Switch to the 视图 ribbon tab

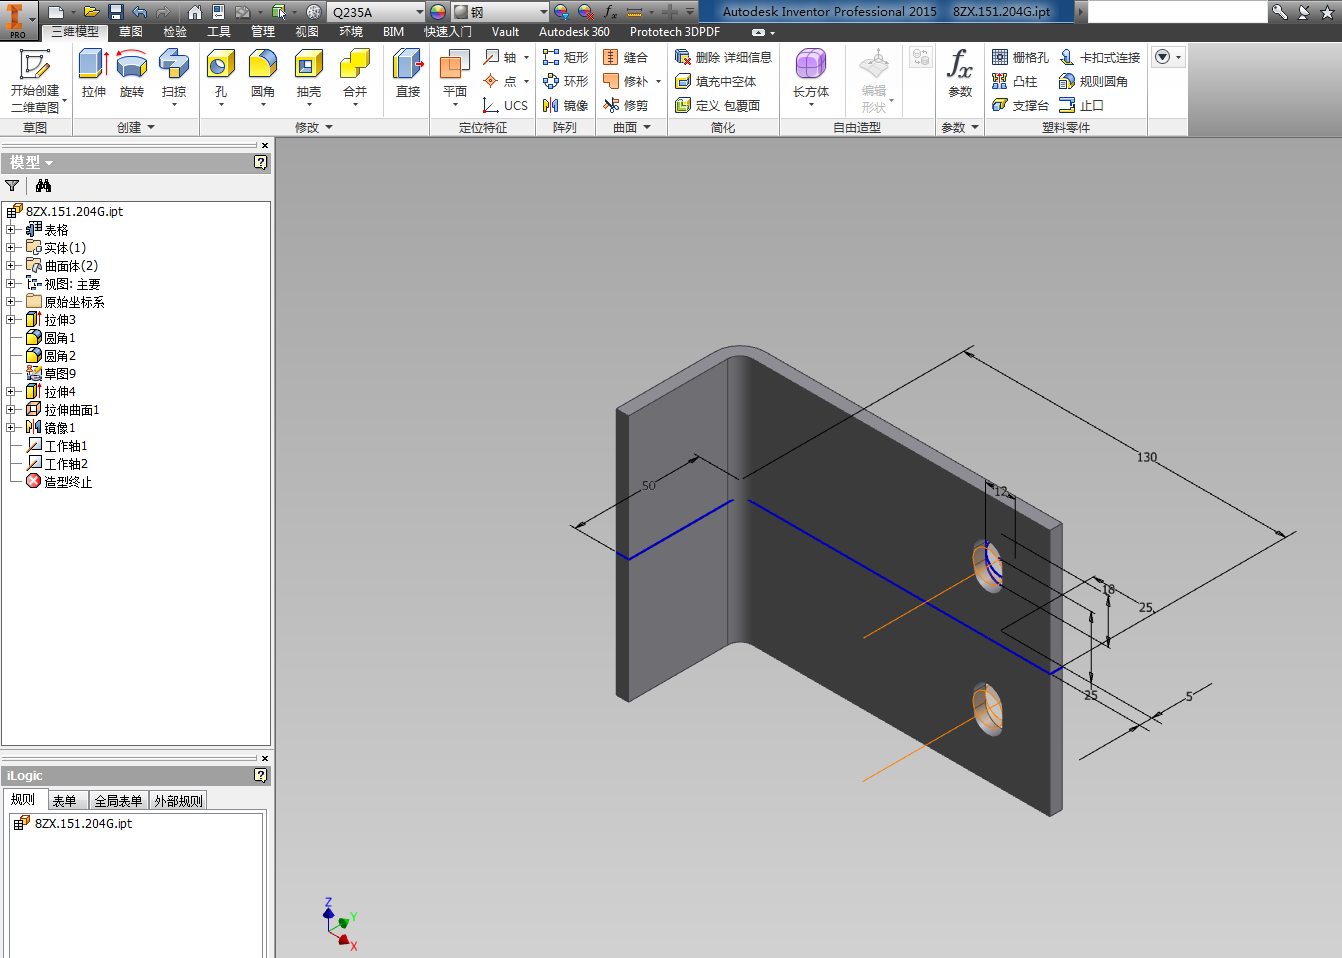coord(307,32)
